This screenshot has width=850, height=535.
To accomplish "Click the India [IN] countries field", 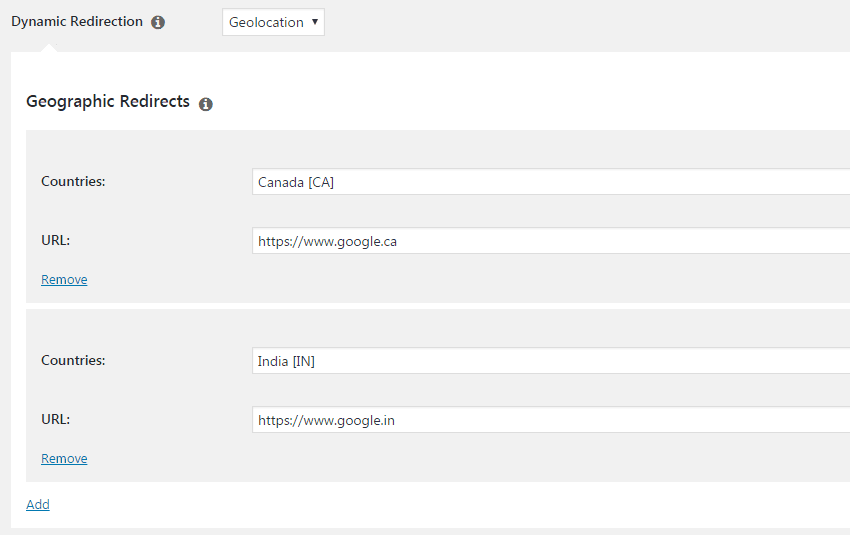I will pyautogui.click(x=550, y=361).
